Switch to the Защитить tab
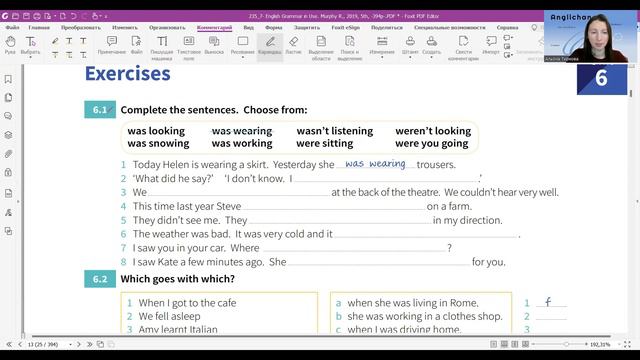The width and height of the screenshot is (640, 360). 307,27
